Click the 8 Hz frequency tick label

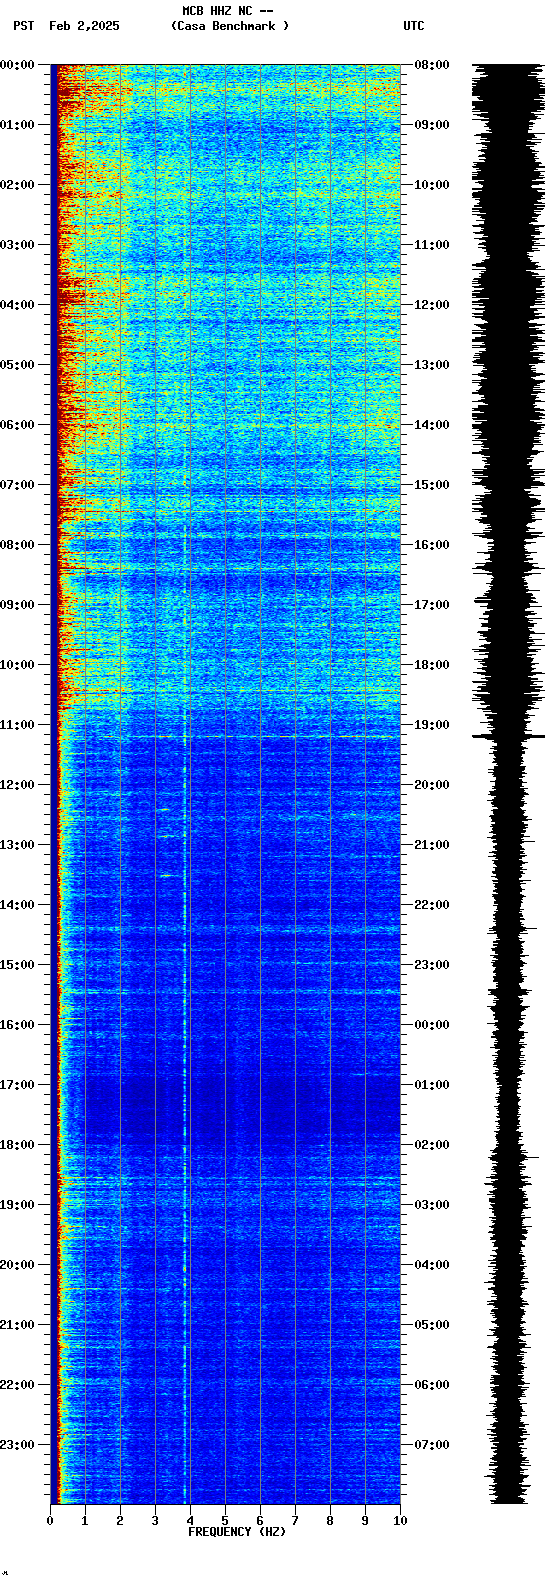click(330, 1521)
